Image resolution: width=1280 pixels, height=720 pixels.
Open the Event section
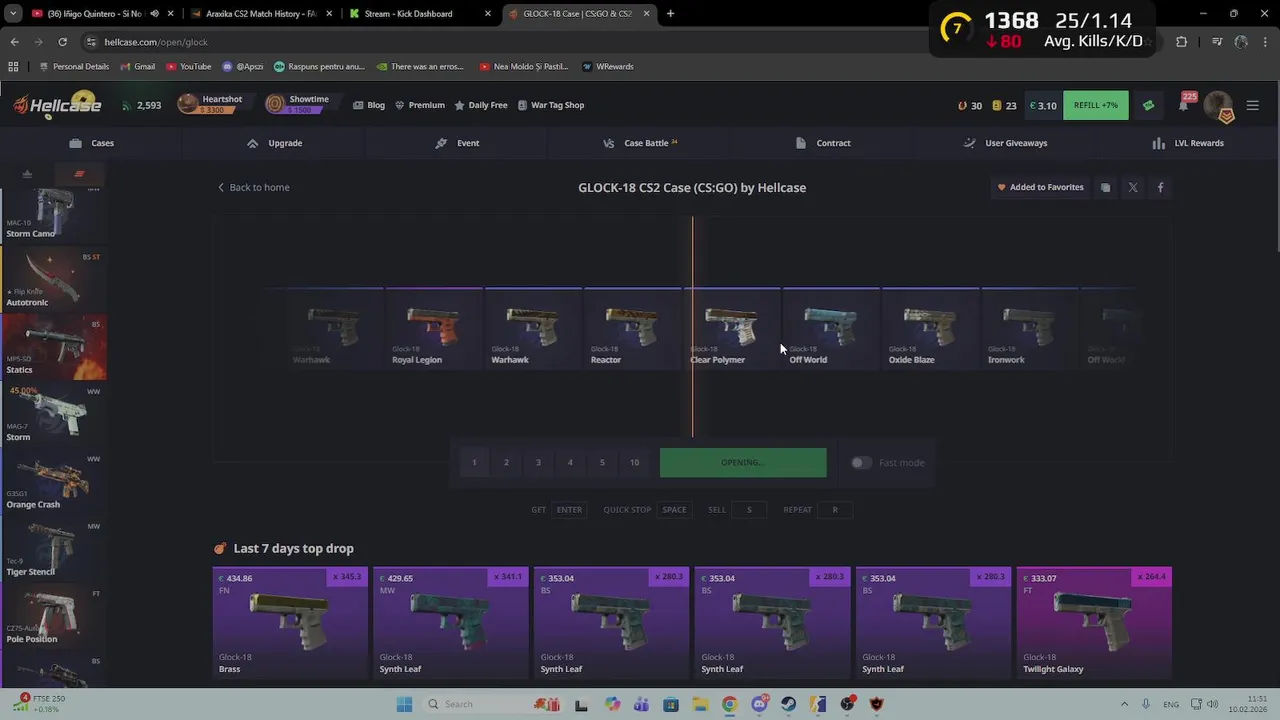(x=457, y=143)
